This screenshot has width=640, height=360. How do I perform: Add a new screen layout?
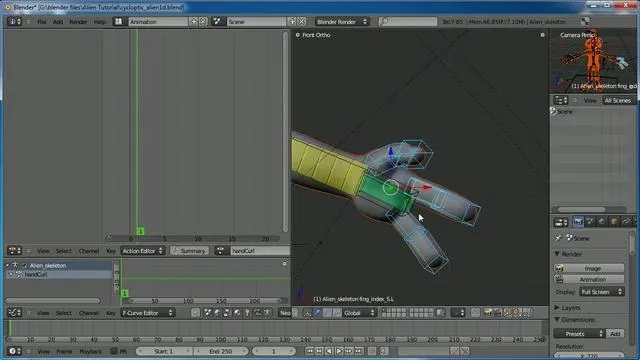tap(194, 22)
